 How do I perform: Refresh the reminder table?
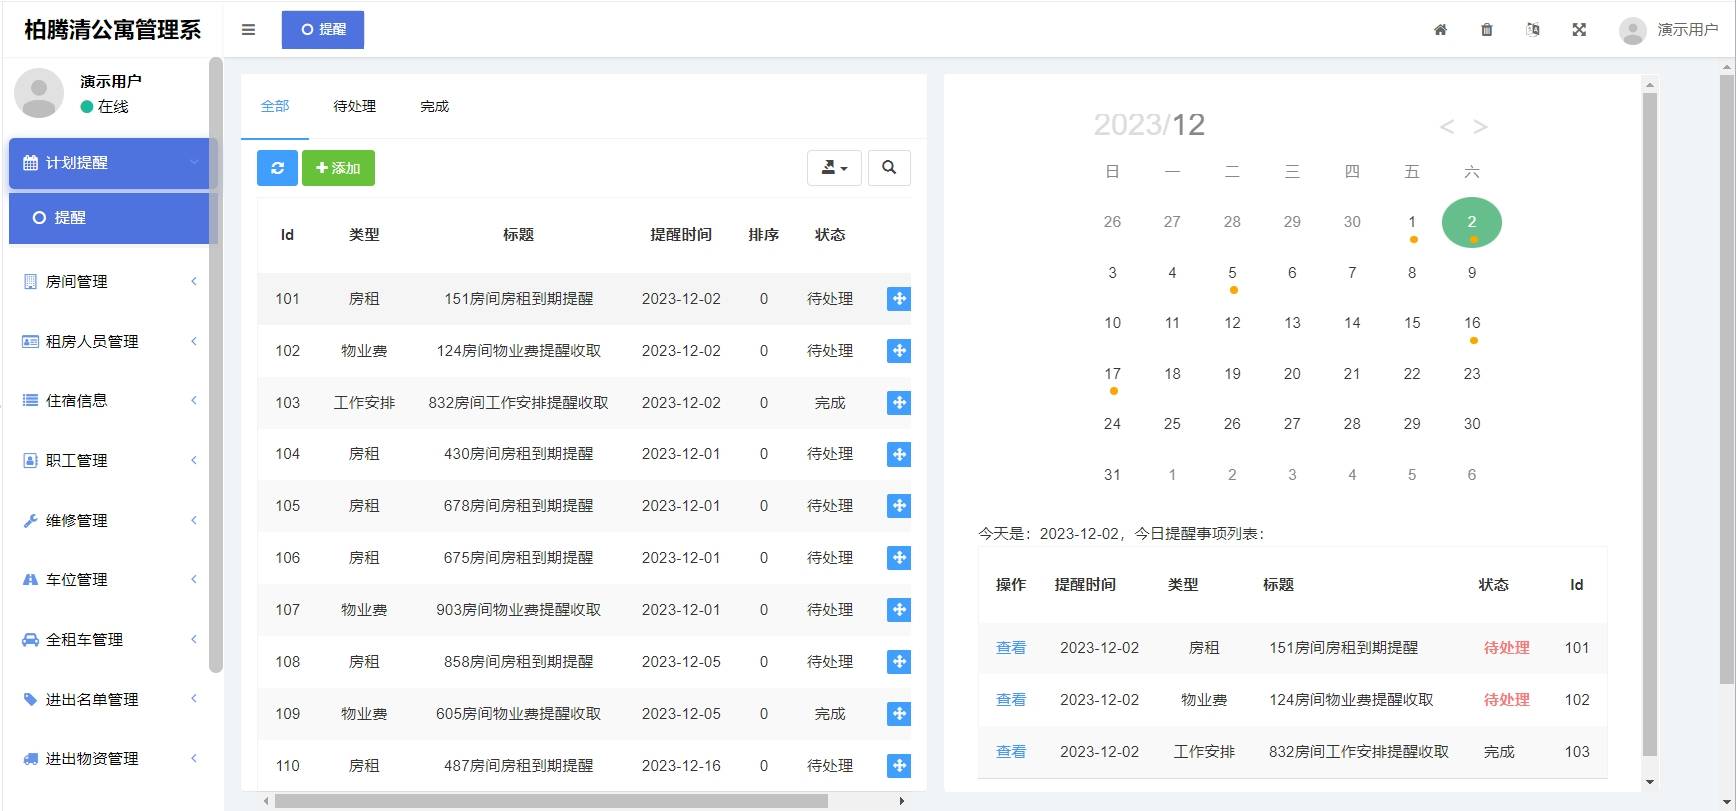point(277,168)
